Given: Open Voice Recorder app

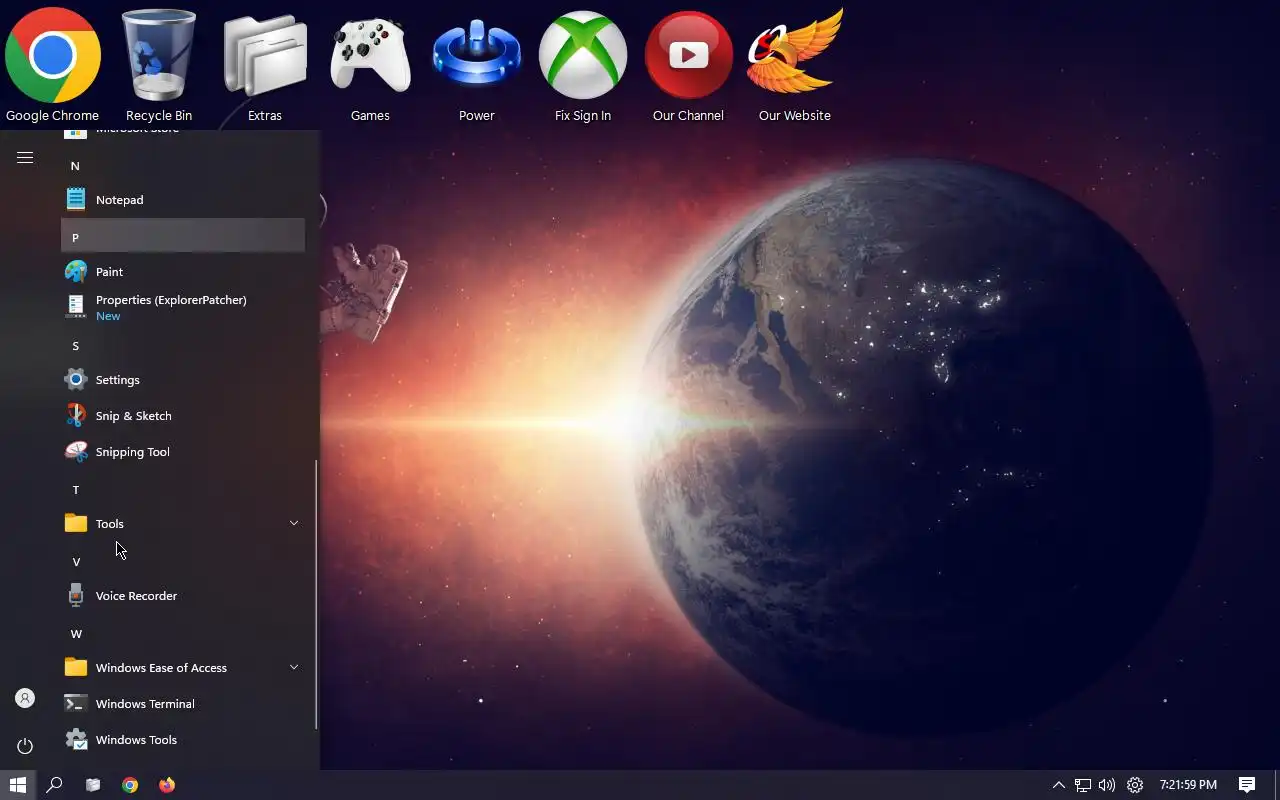Looking at the screenshot, I should coord(183,596).
